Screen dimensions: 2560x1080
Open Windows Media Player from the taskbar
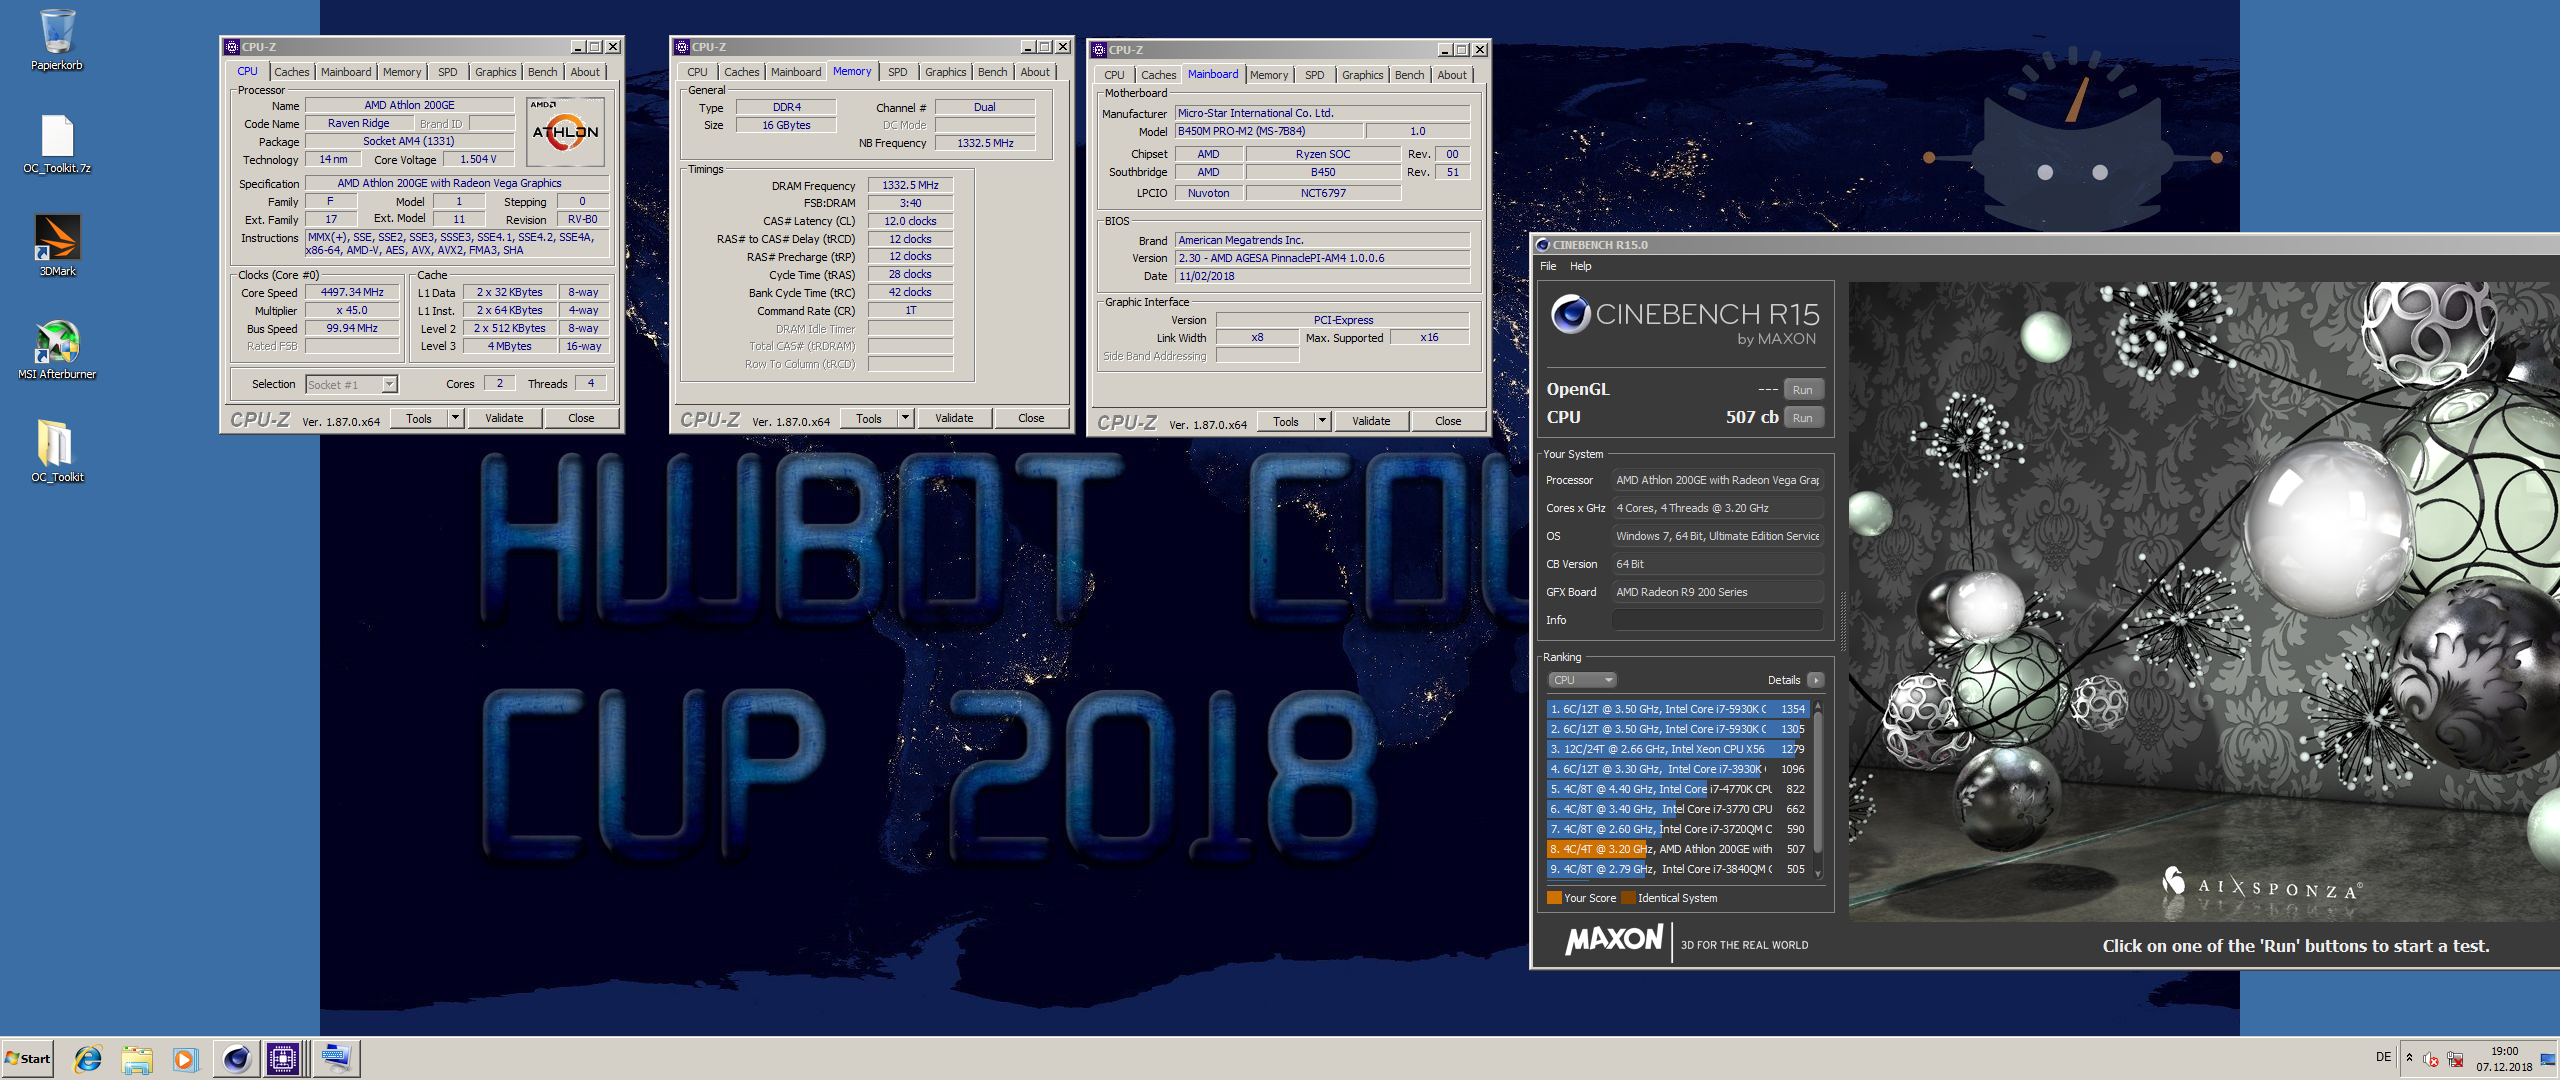(x=186, y=1058)
